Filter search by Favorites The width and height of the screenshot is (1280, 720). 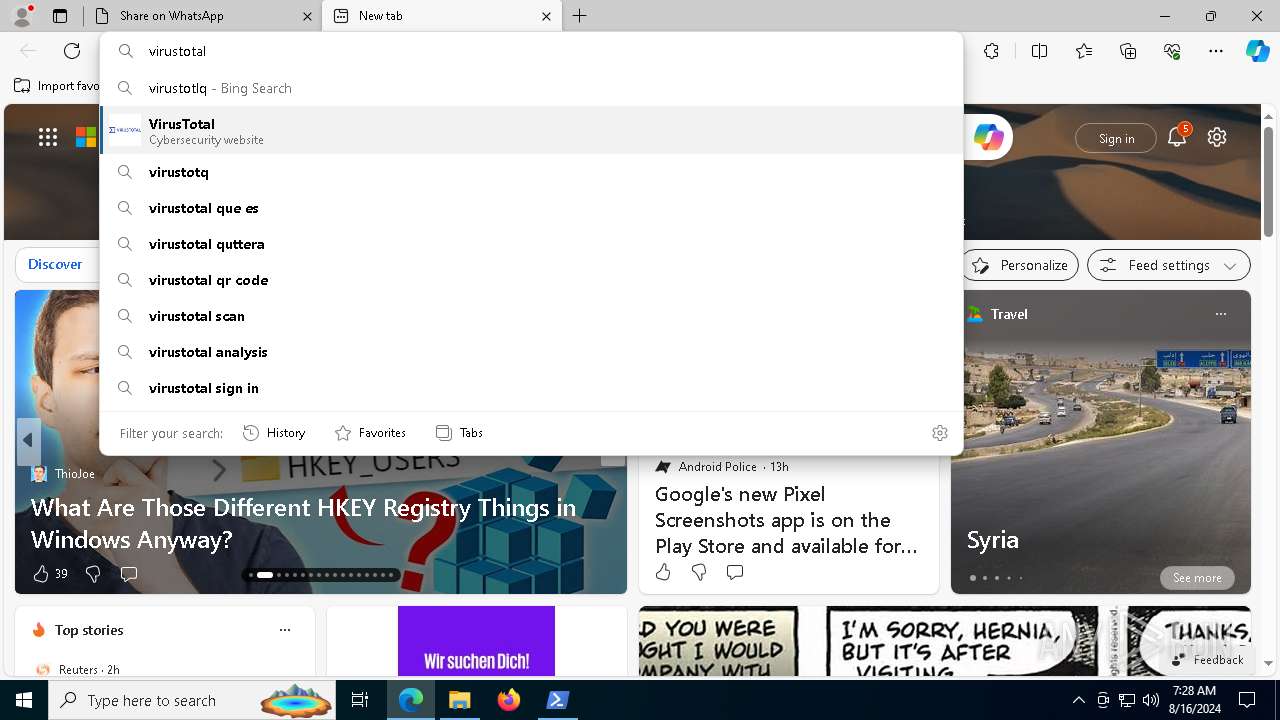370,433
